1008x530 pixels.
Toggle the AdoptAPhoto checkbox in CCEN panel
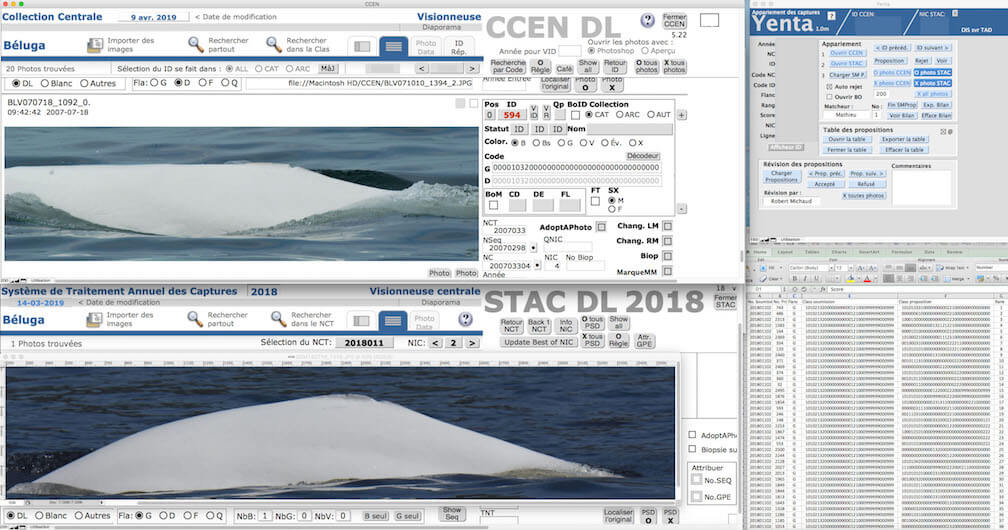[600, 227]
